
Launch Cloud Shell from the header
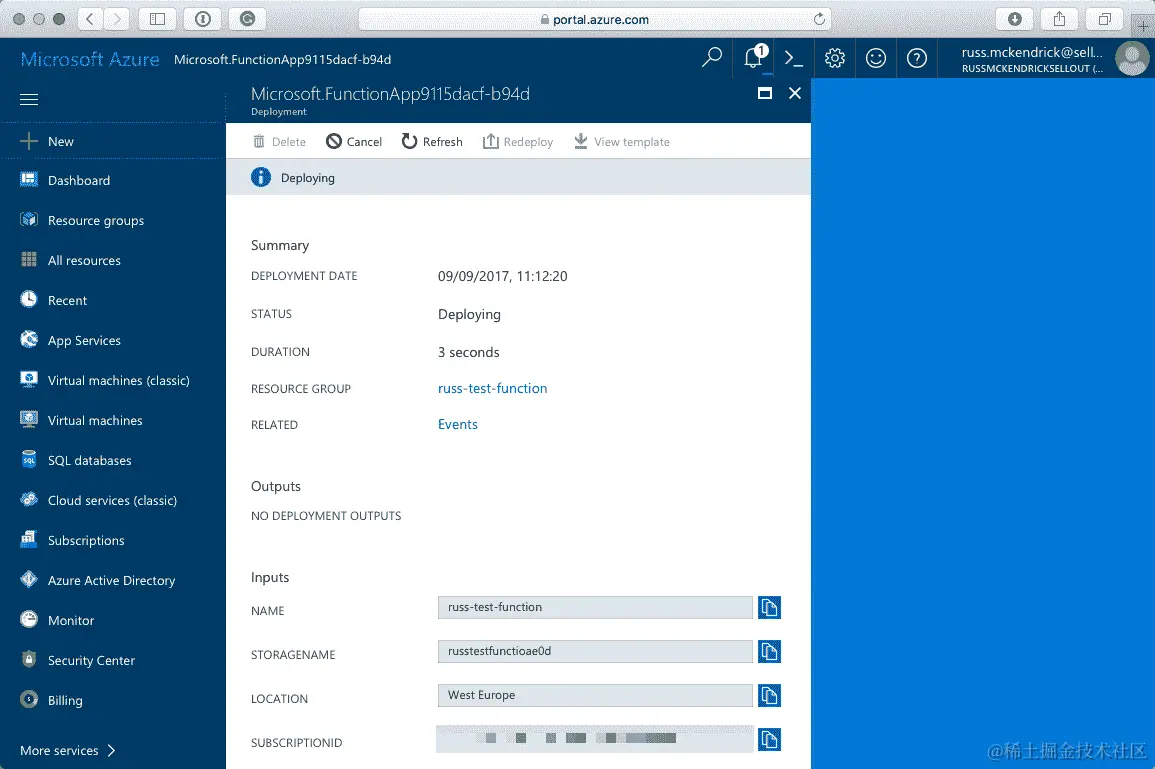tap(793, 58)
